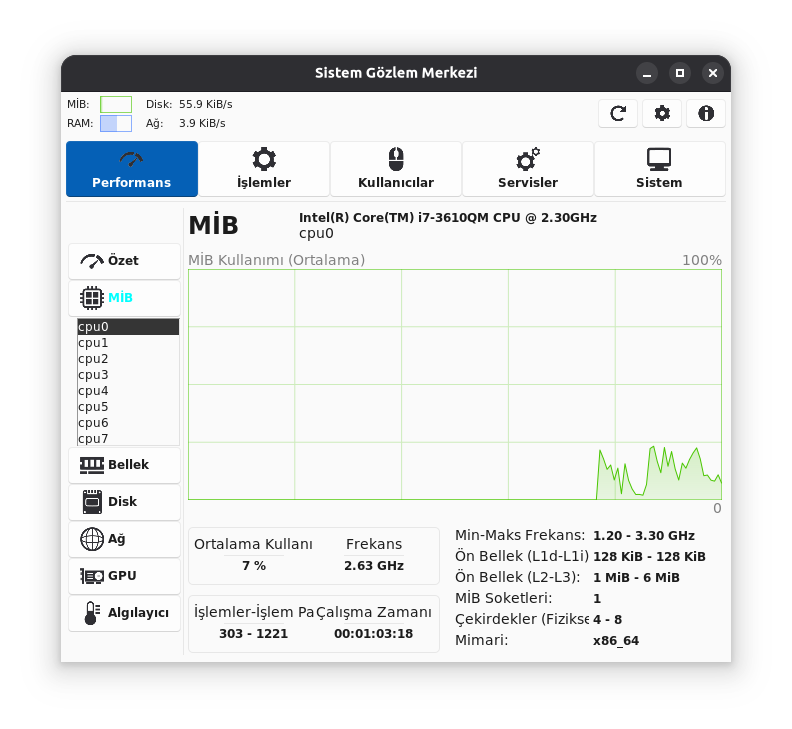
Task: Go to the Servisler tab
Action: [528, 169]
